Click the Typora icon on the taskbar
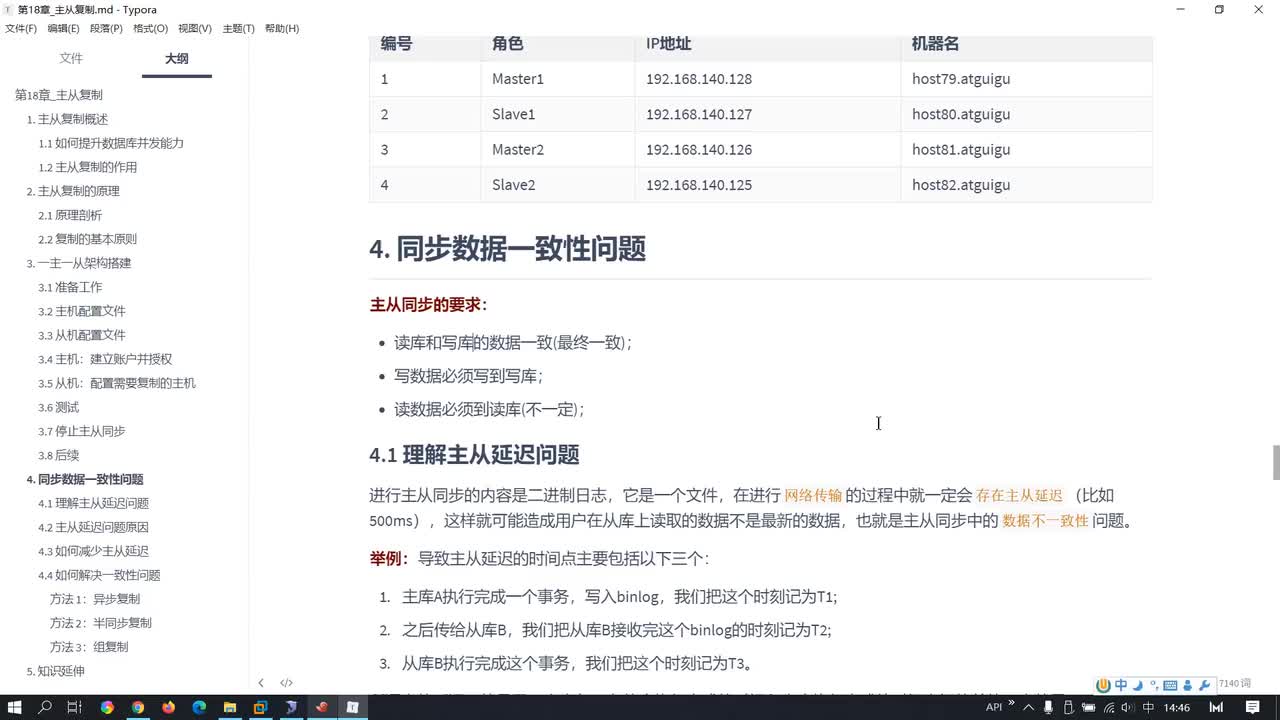1280x720 pixels. point(352,707)
